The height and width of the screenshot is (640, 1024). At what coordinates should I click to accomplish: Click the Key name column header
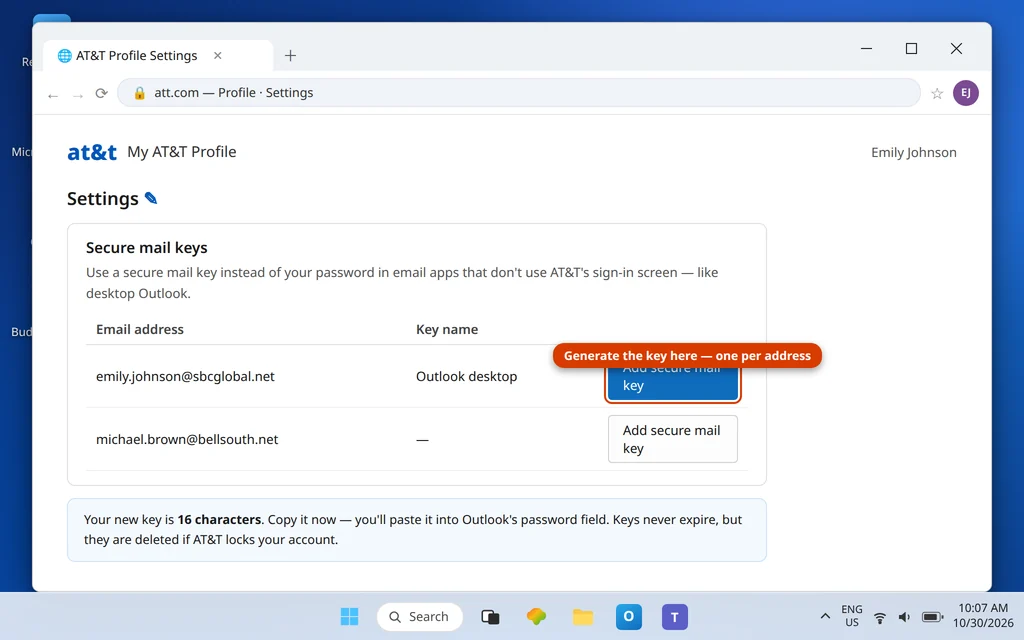tap(447, 329)
